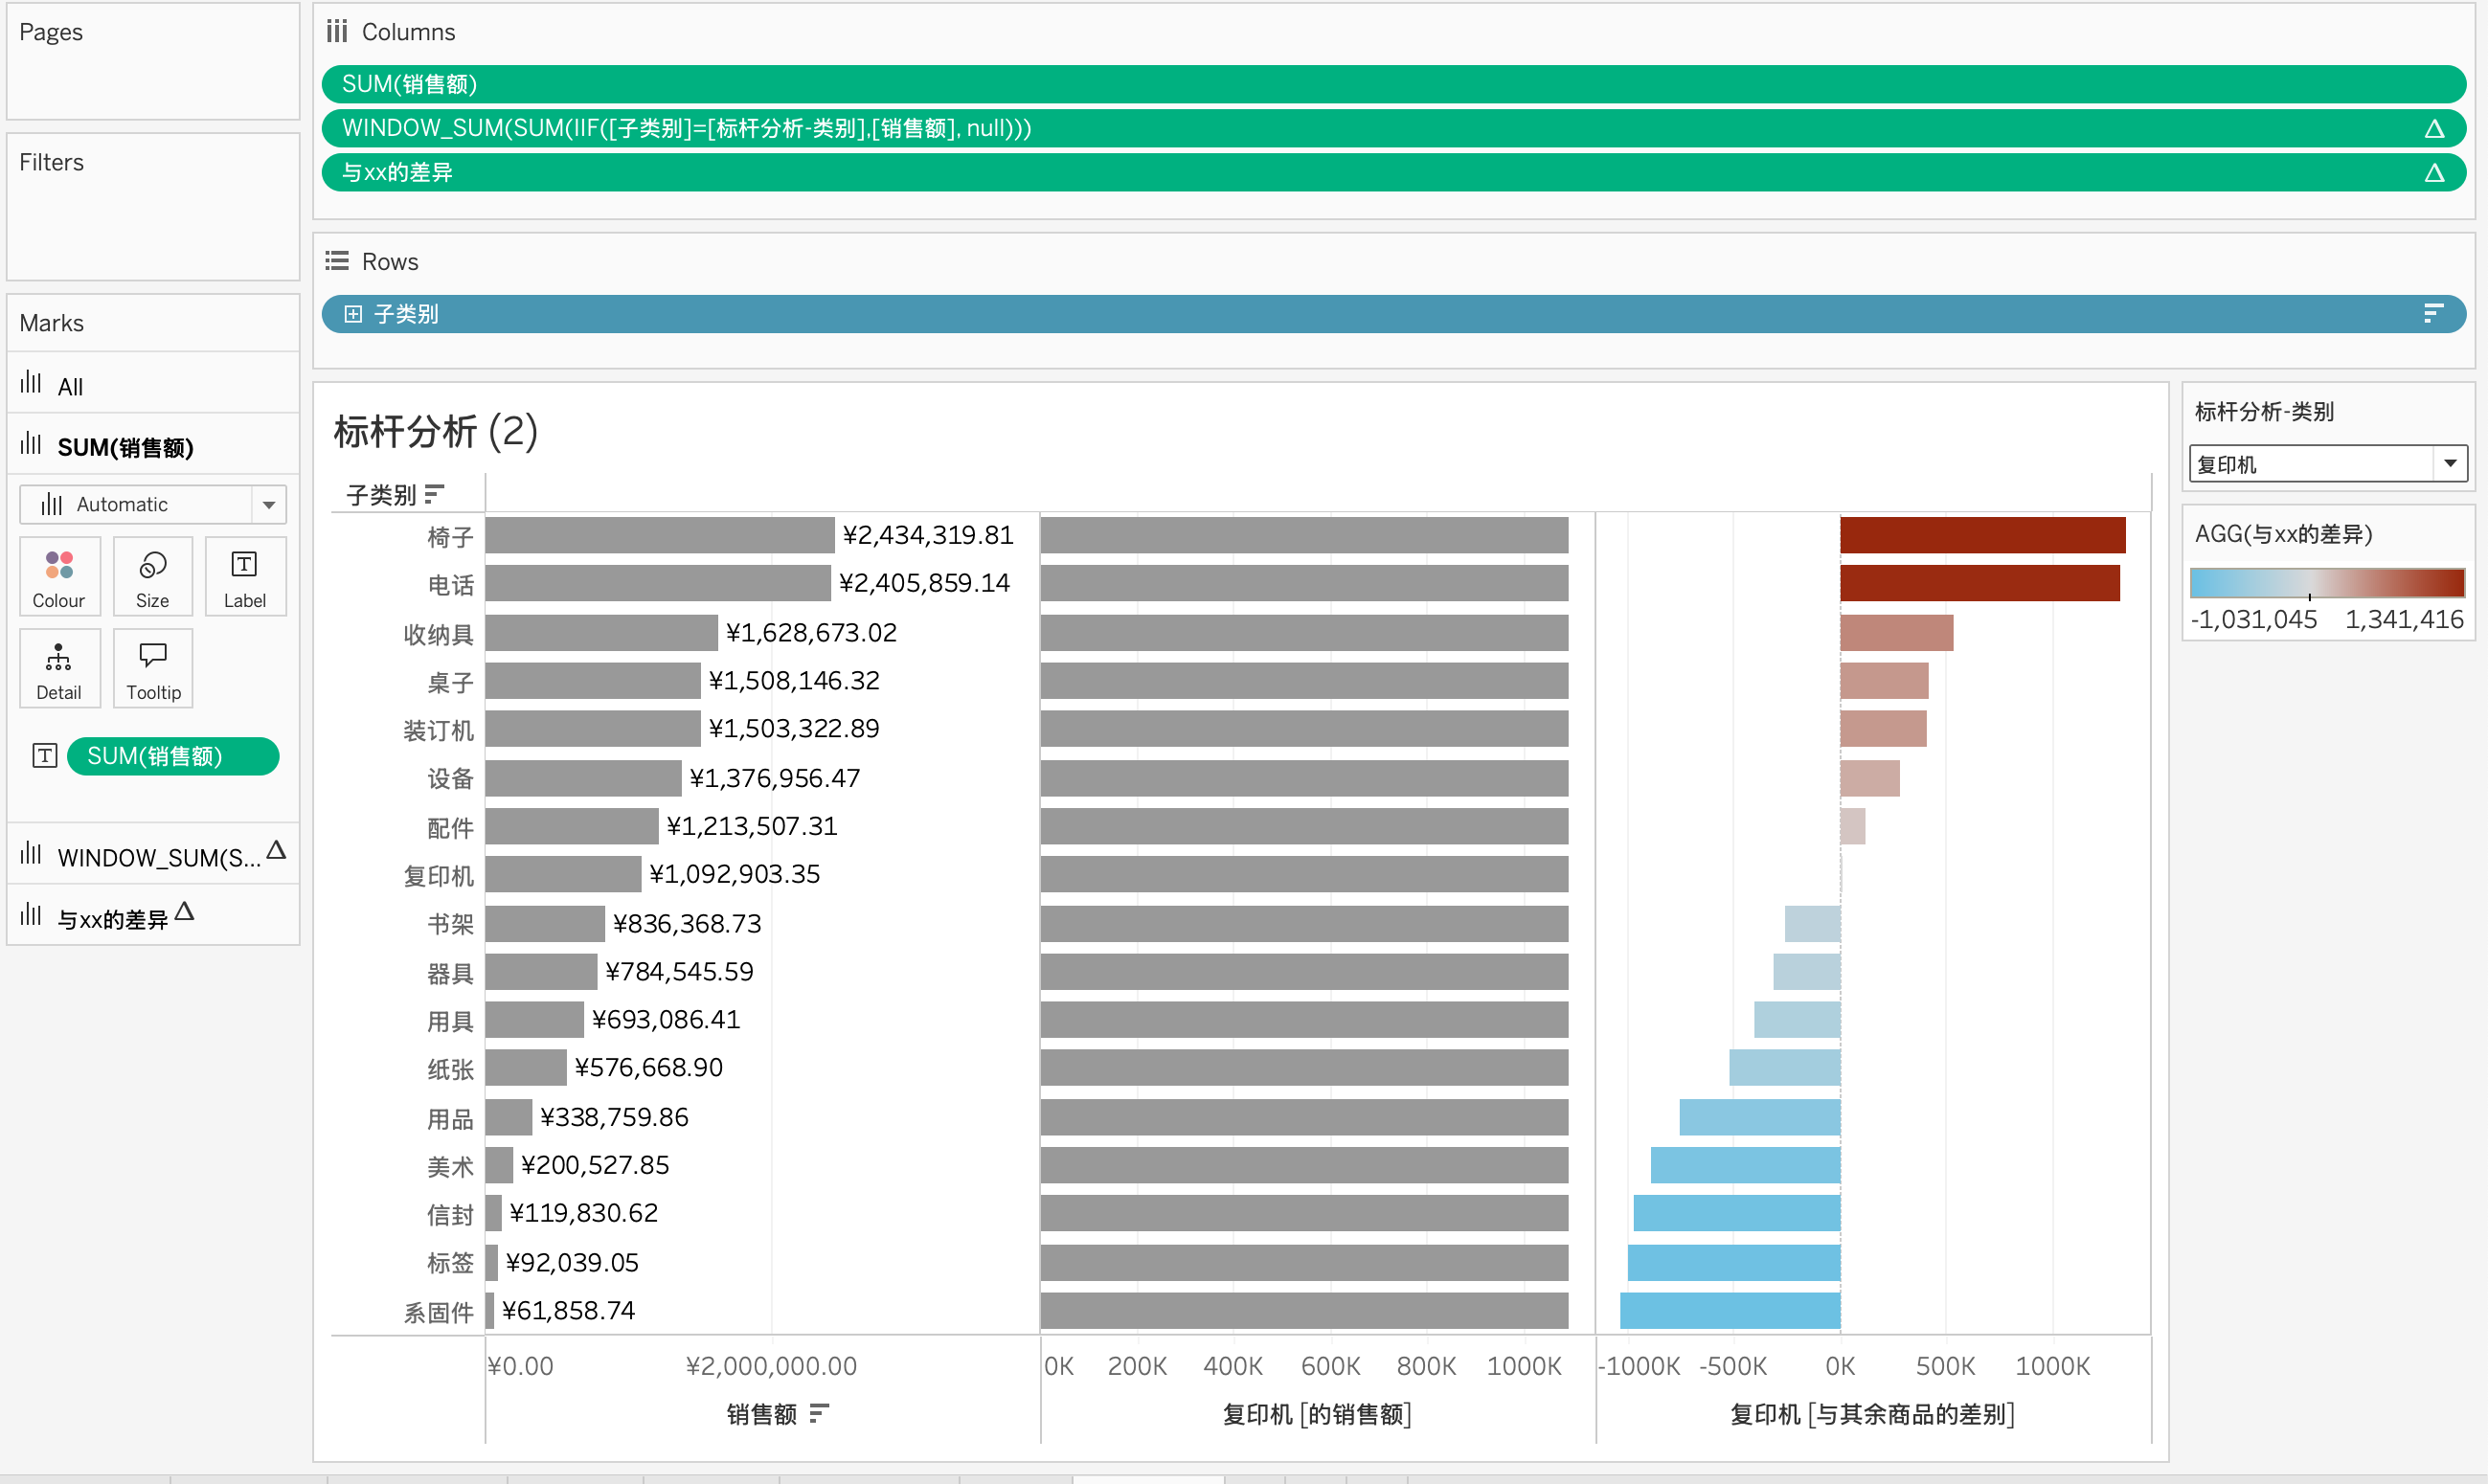
Task: Click sort icon on 子类别 row pill
Action: point(2433,314)
